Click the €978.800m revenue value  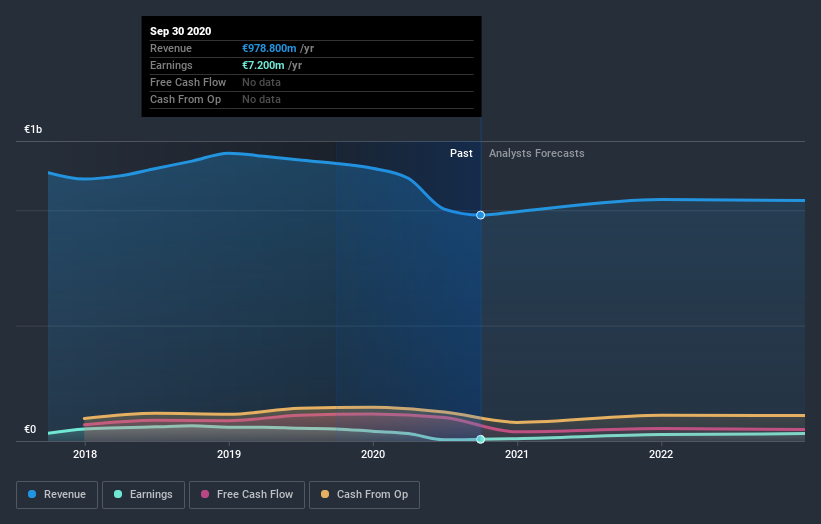(269, 48)
